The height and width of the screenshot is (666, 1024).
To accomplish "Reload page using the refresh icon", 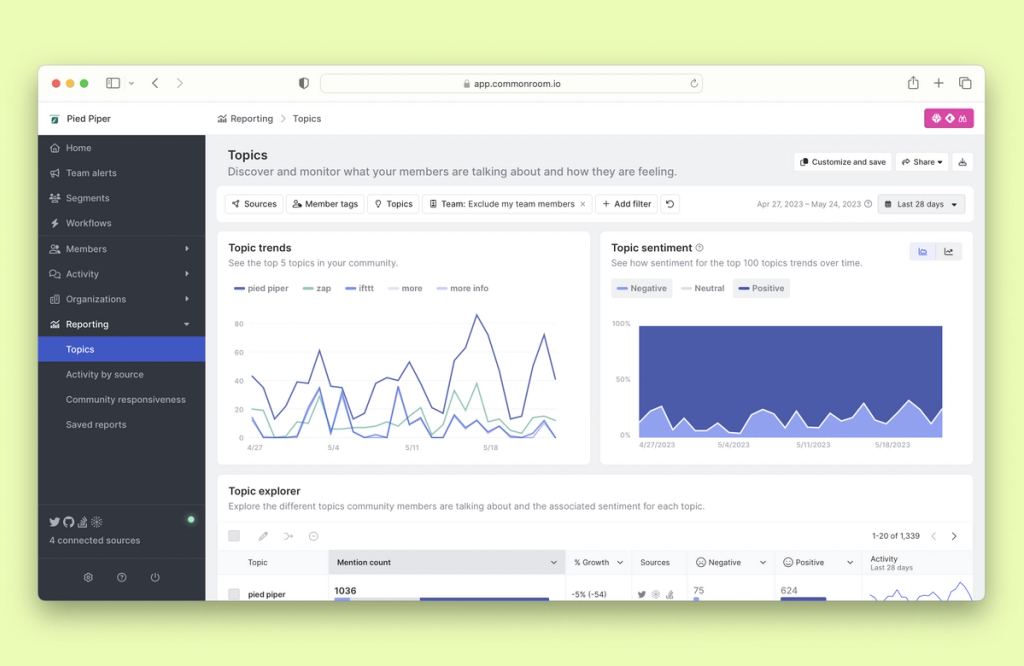I will (x=694, y=83).
